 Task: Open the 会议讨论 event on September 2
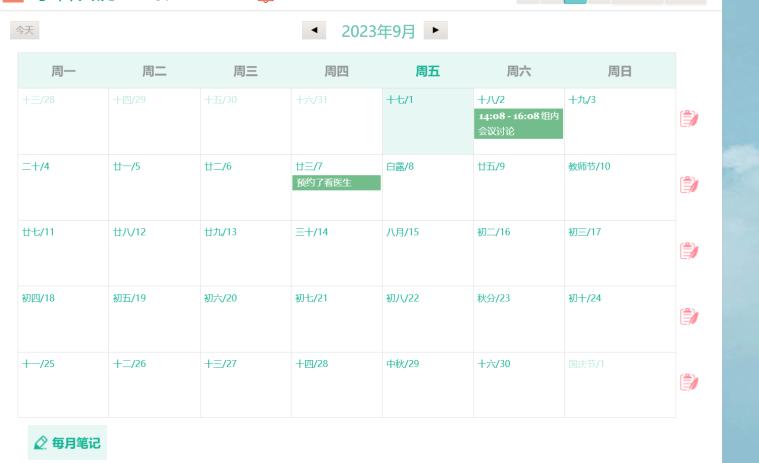(519, 123)
